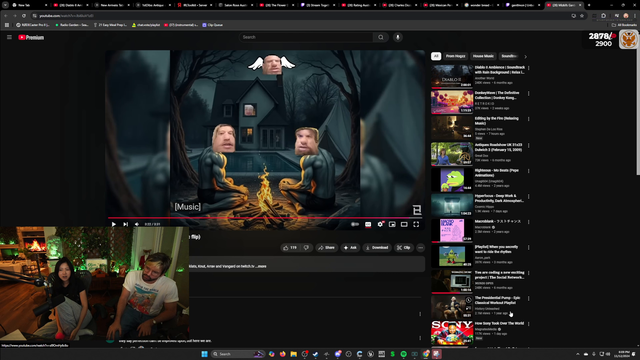This screenshot has height=360, width=640.
Task: Open options menu for Editing by the Fire
Action: pos(529,119)
